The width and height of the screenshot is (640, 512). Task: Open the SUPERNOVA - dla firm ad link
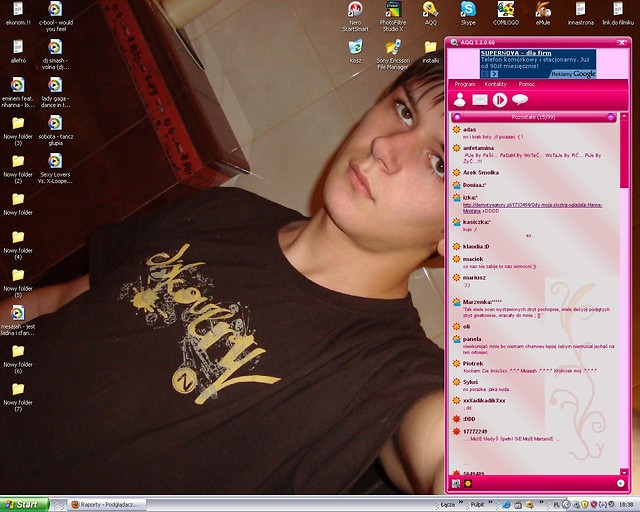point(516,53)
